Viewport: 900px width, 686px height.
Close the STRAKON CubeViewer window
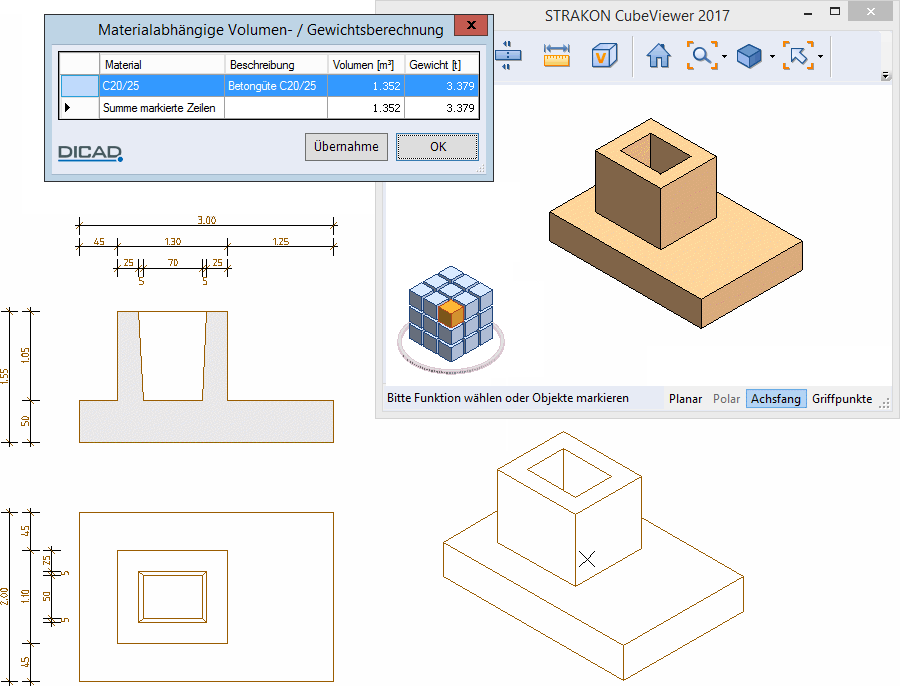pyautogui.click(x=871, y=11)
